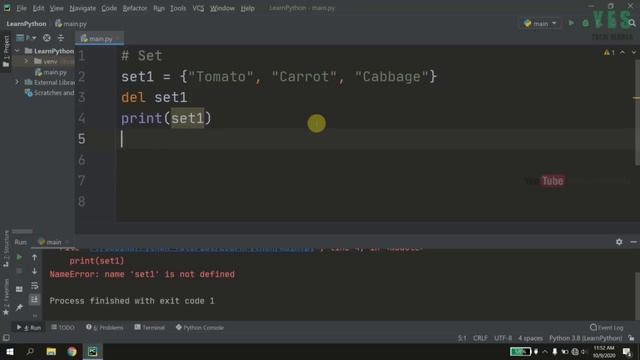
Task: Select the main tab in Run panel
Action: [50, 242]
